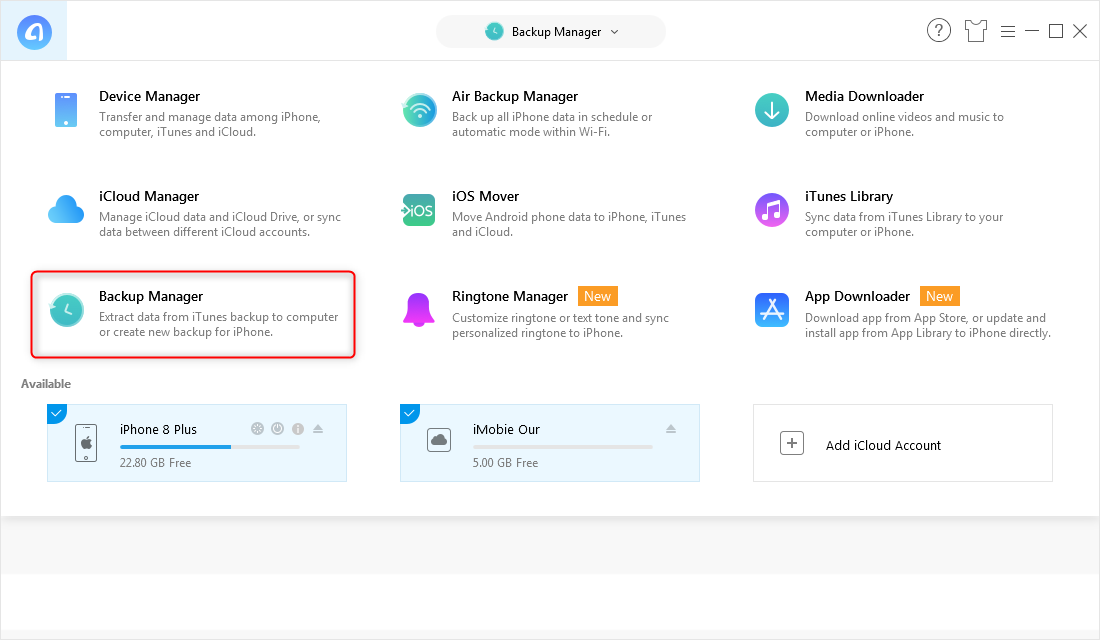Click the iTunes Library description text

pyautogui.click(x=904, y=225)
